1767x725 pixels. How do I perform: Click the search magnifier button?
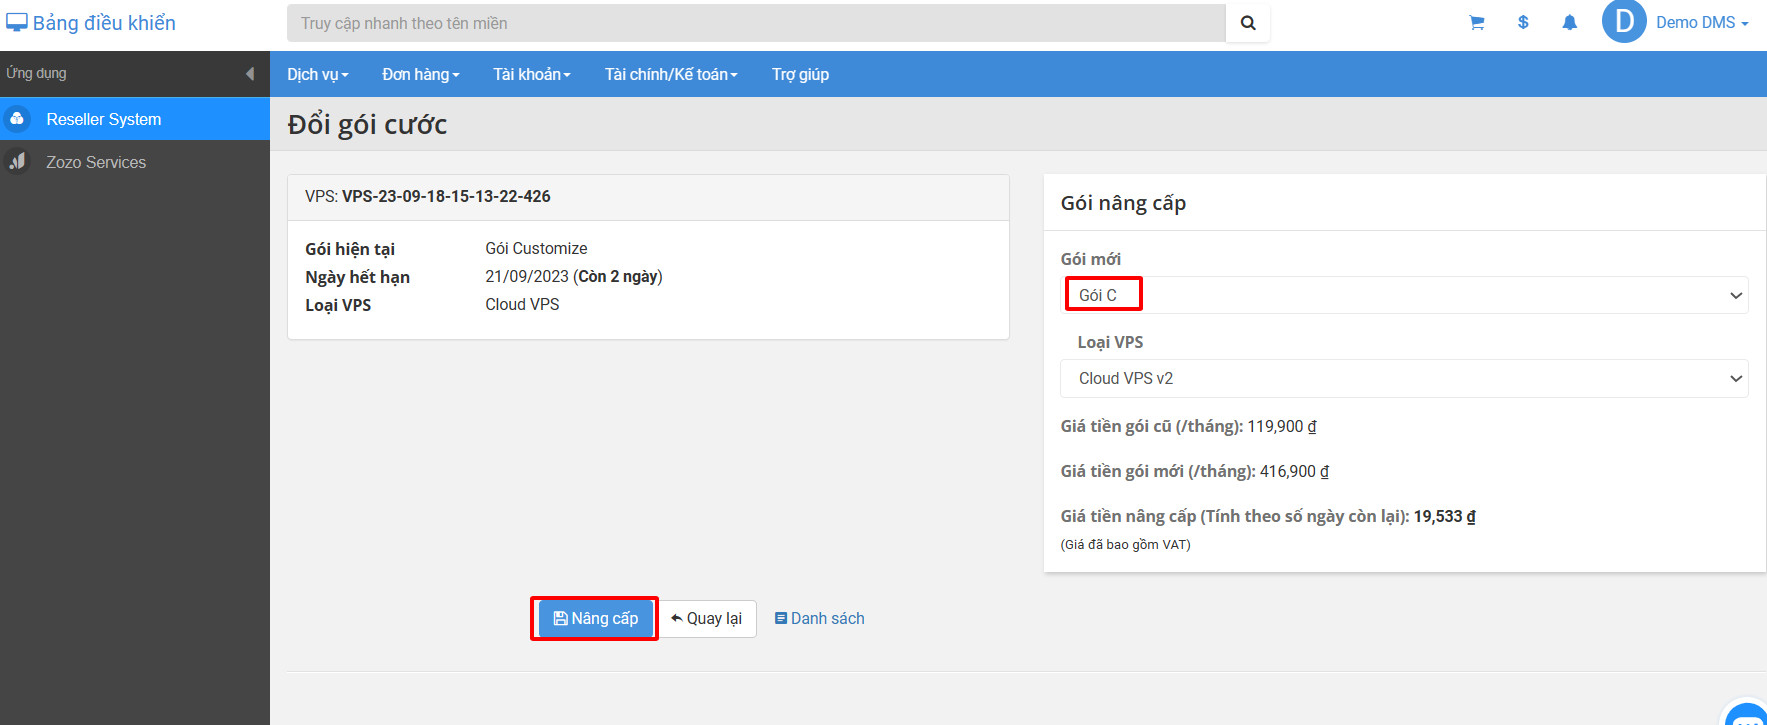[1248, 23]
